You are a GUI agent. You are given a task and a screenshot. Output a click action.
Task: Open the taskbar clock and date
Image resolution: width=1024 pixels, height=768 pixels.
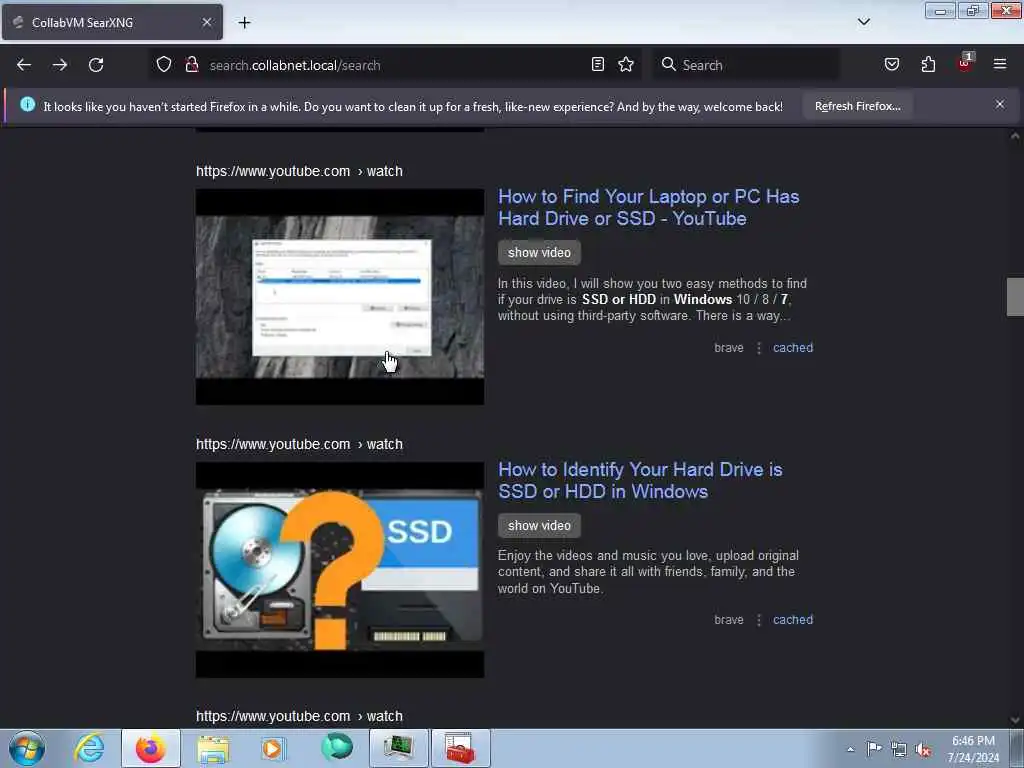pos(973,749)
